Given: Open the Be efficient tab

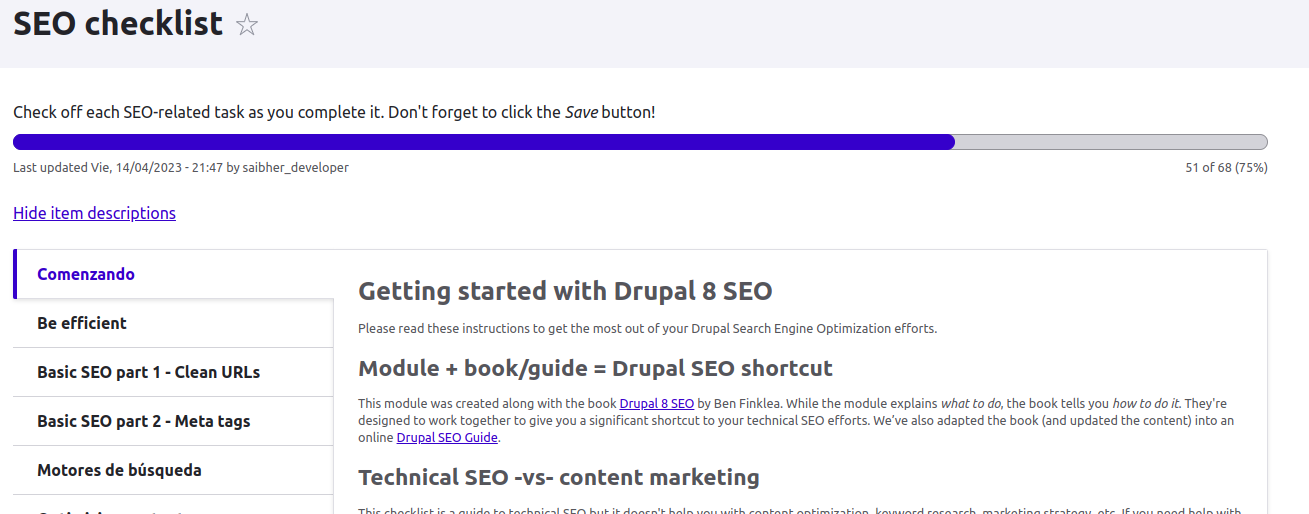Looking at the screenshot, I should pos(82,323).
